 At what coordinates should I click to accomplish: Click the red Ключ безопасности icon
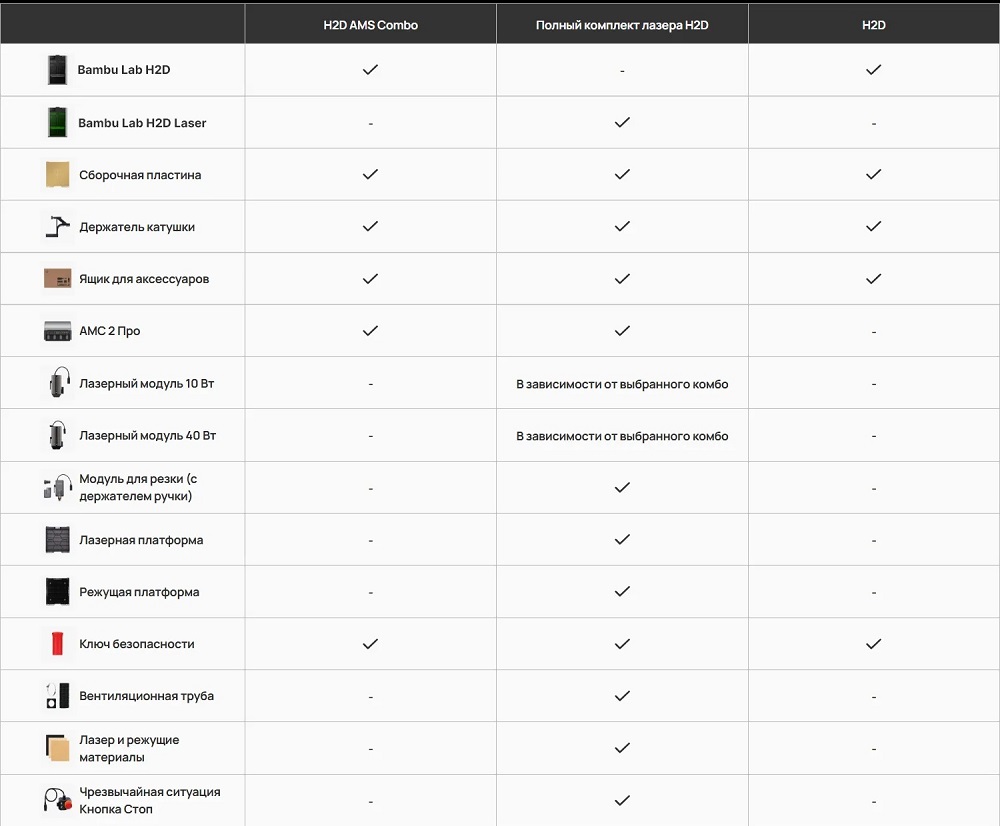pos(57,644)
